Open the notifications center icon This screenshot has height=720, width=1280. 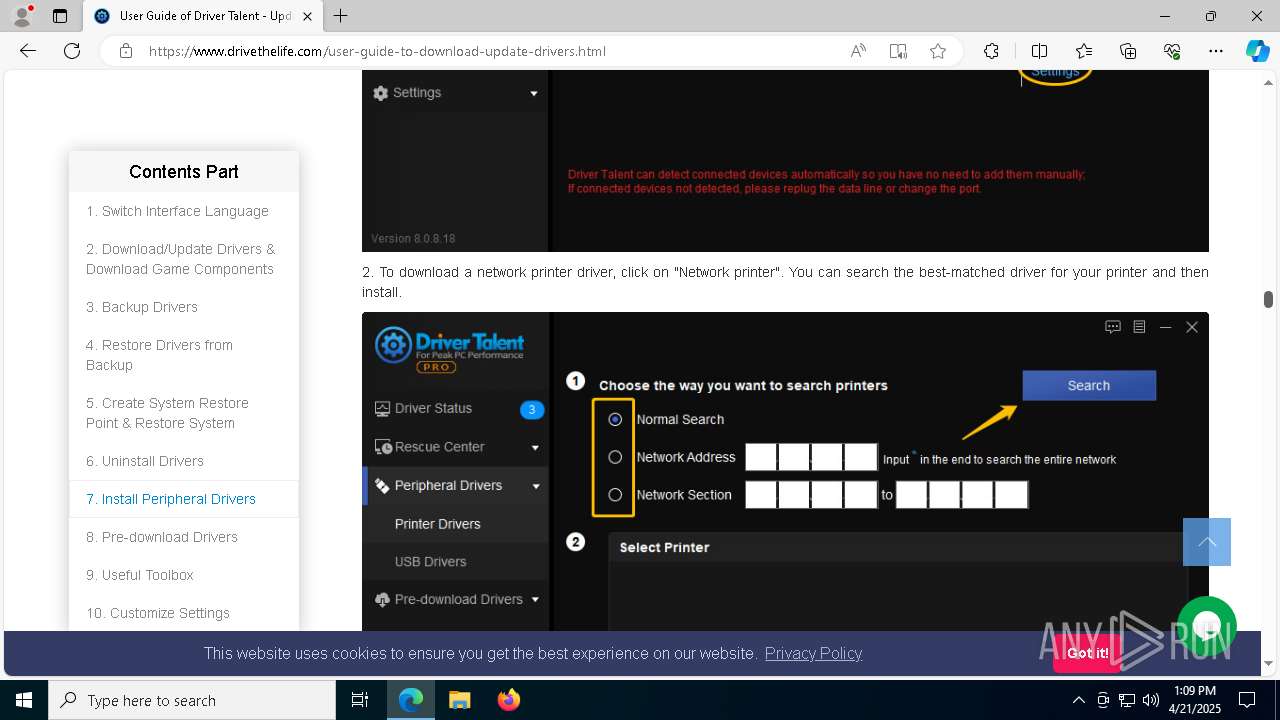tap(1247, 700)
